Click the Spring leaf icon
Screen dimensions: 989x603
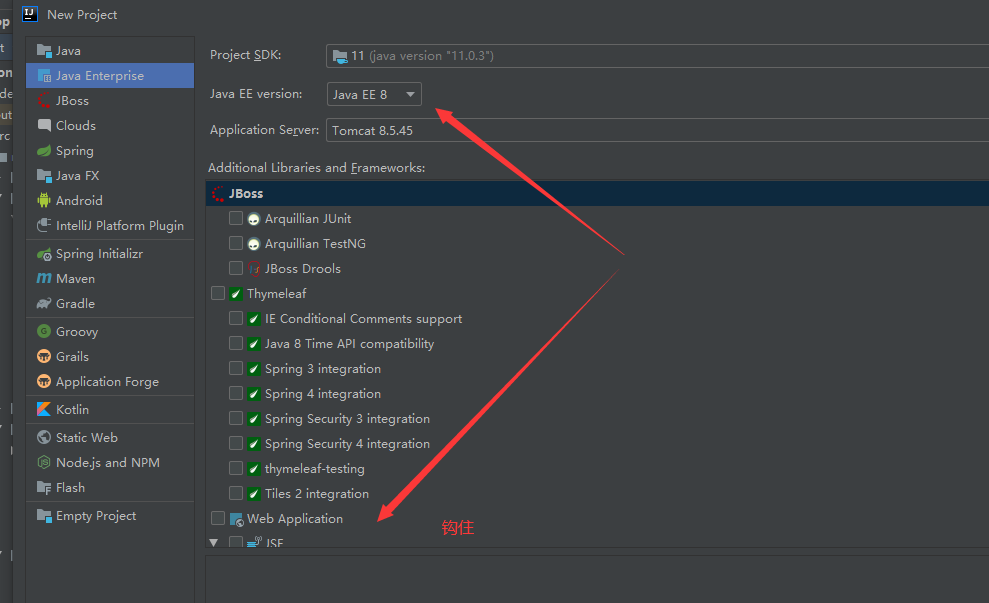click(44, 151)
